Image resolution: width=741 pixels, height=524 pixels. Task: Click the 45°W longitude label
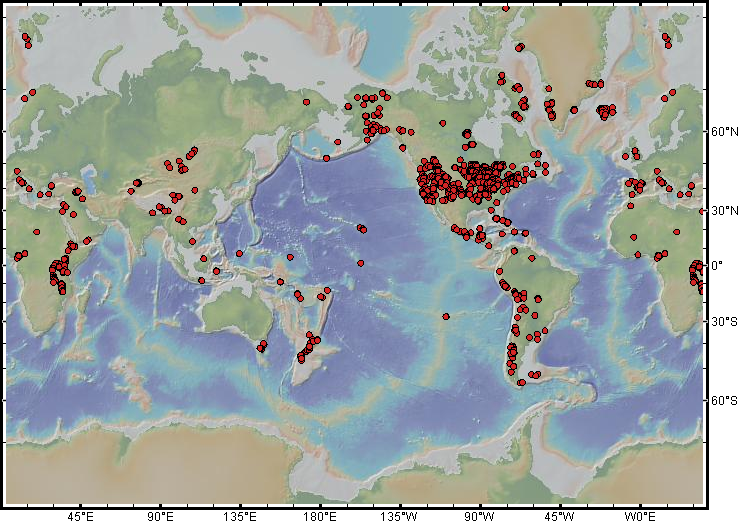560,517
